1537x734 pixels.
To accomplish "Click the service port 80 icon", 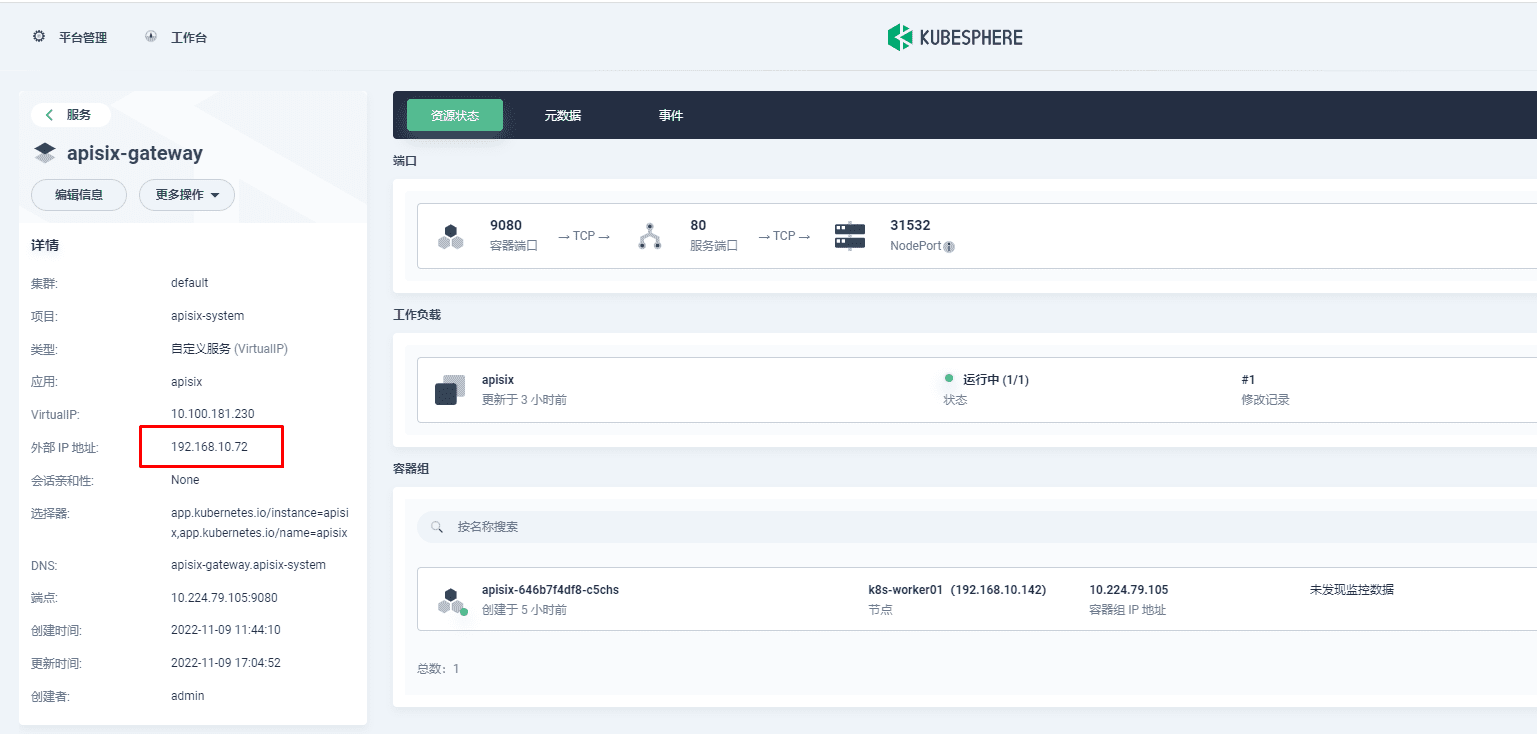I will tap(650, 237).
